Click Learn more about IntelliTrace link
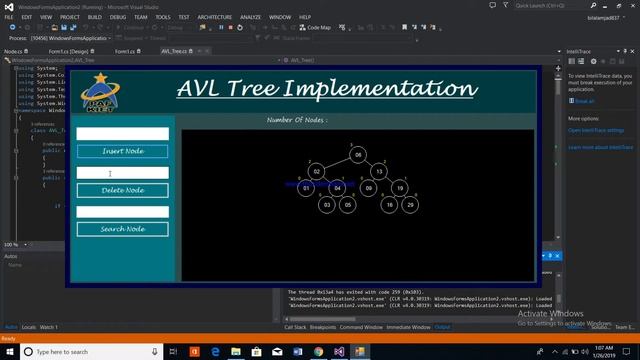Image resolution: width=640 pixels, height=360 pixels. point(600,147)
